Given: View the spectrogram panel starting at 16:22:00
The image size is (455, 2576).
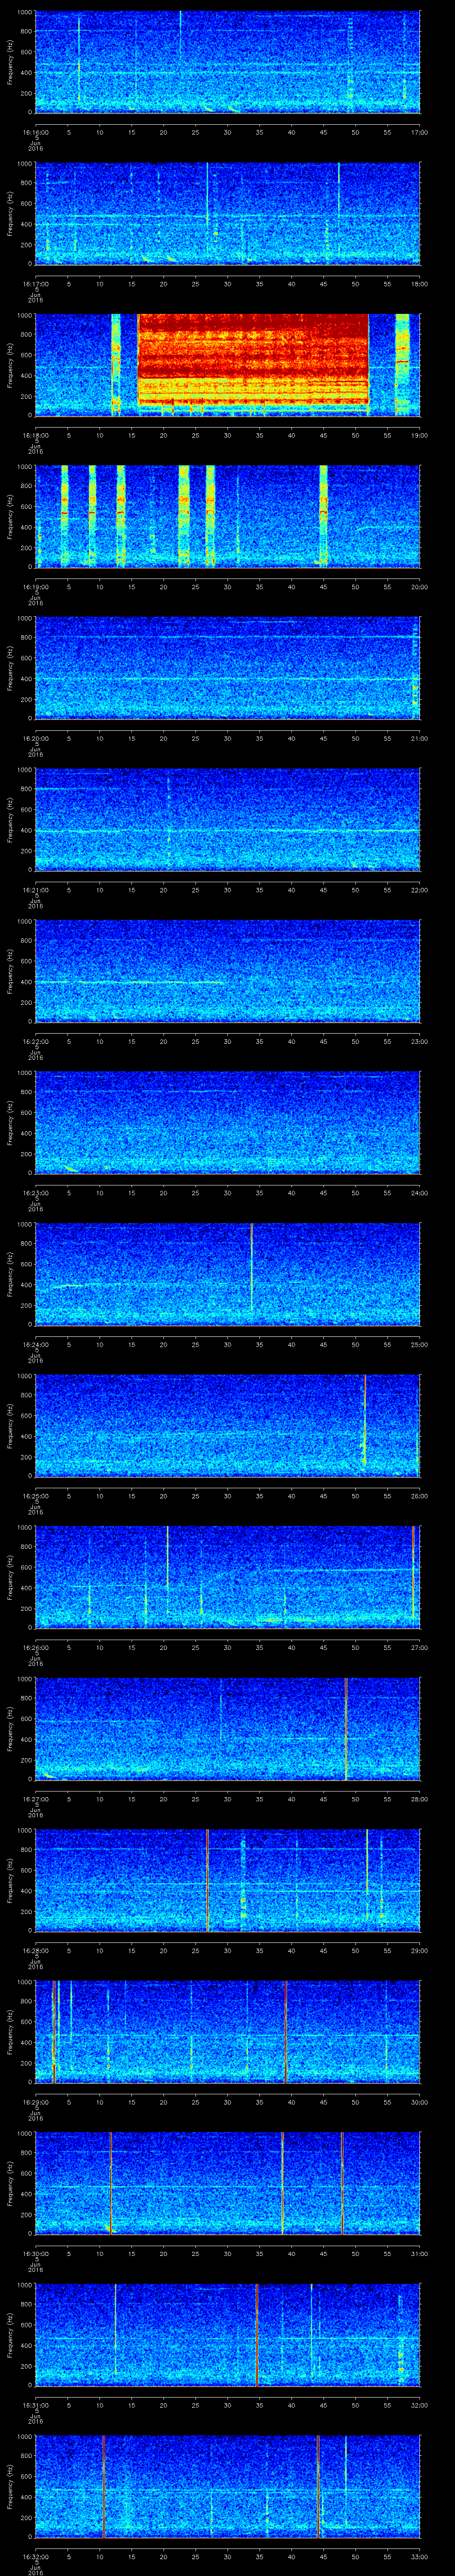Looking at the screenshot, I should tap(227, 971).
